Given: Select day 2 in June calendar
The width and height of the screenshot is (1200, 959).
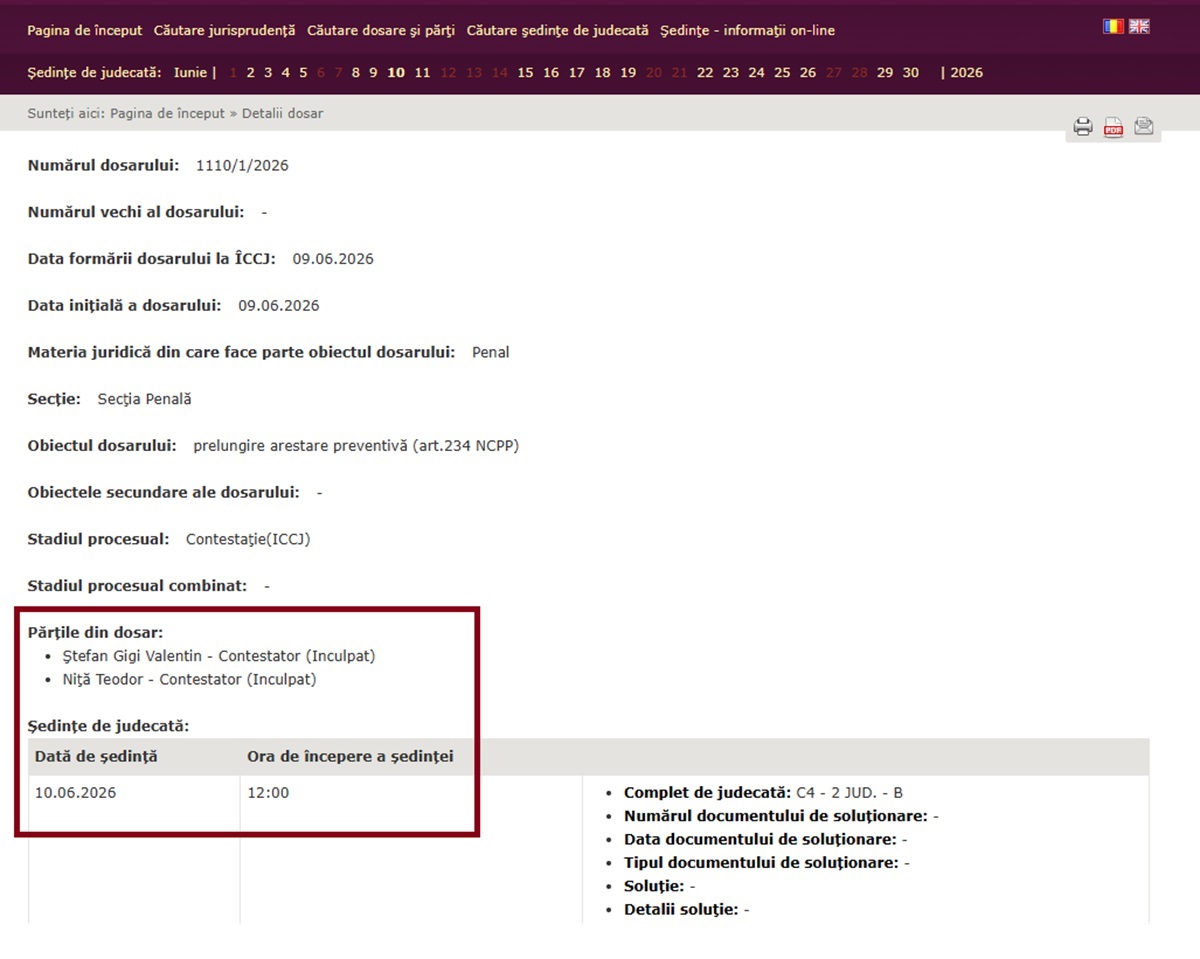Looking at the screenshot, I should pyautogui.click(x=251, y=73).
